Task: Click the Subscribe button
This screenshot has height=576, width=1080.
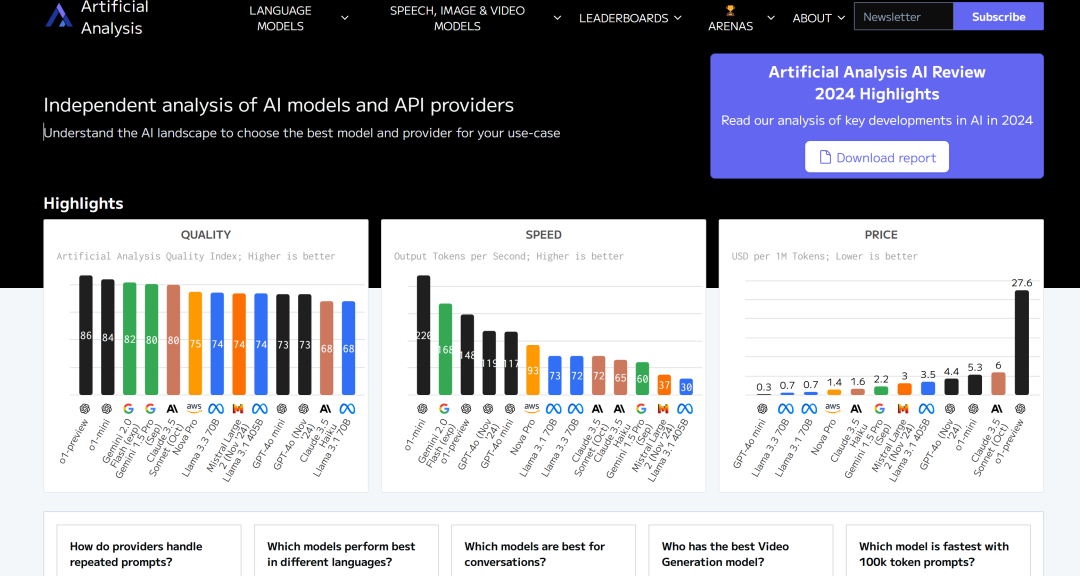Action: 998,17
